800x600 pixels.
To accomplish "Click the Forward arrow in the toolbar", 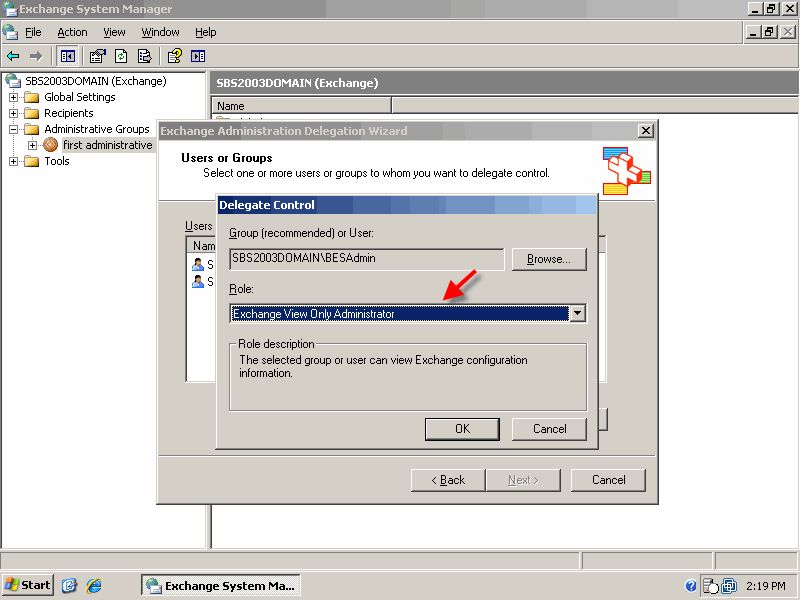I will tap(36, 56).
